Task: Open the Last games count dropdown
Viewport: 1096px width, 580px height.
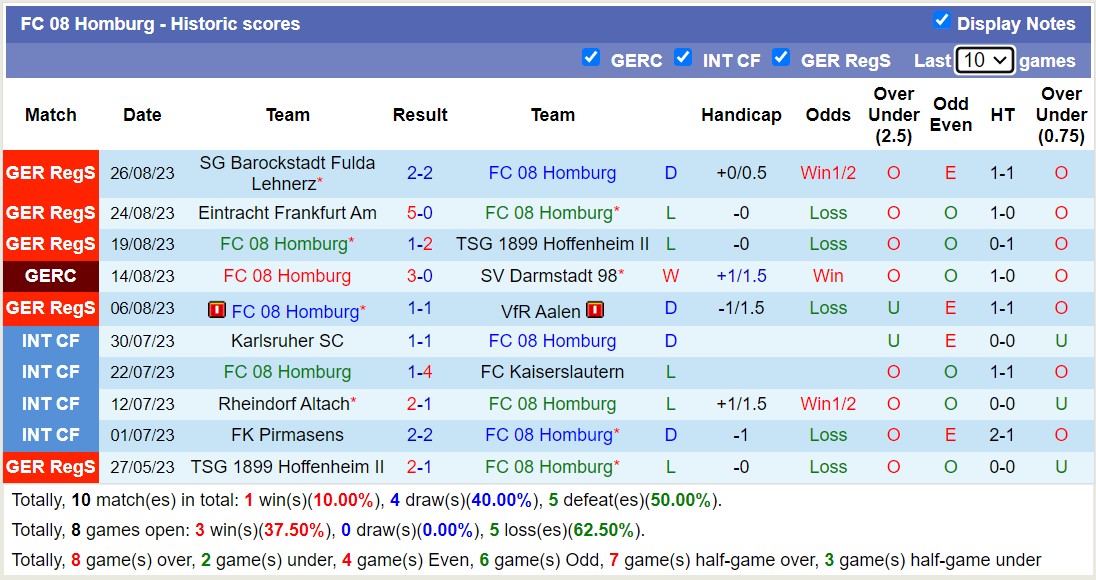Action: pyautogui.click(x=985, y=59)
